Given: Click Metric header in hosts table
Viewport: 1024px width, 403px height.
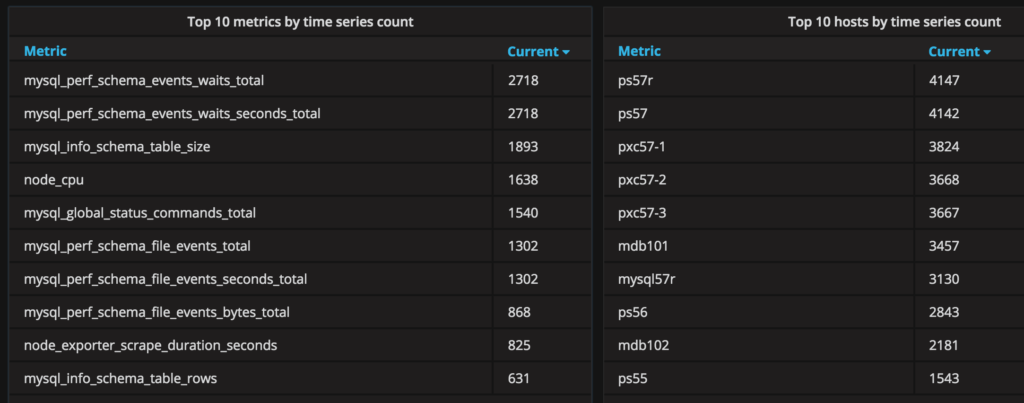Looking at the screenshot, I should [639, 51].
